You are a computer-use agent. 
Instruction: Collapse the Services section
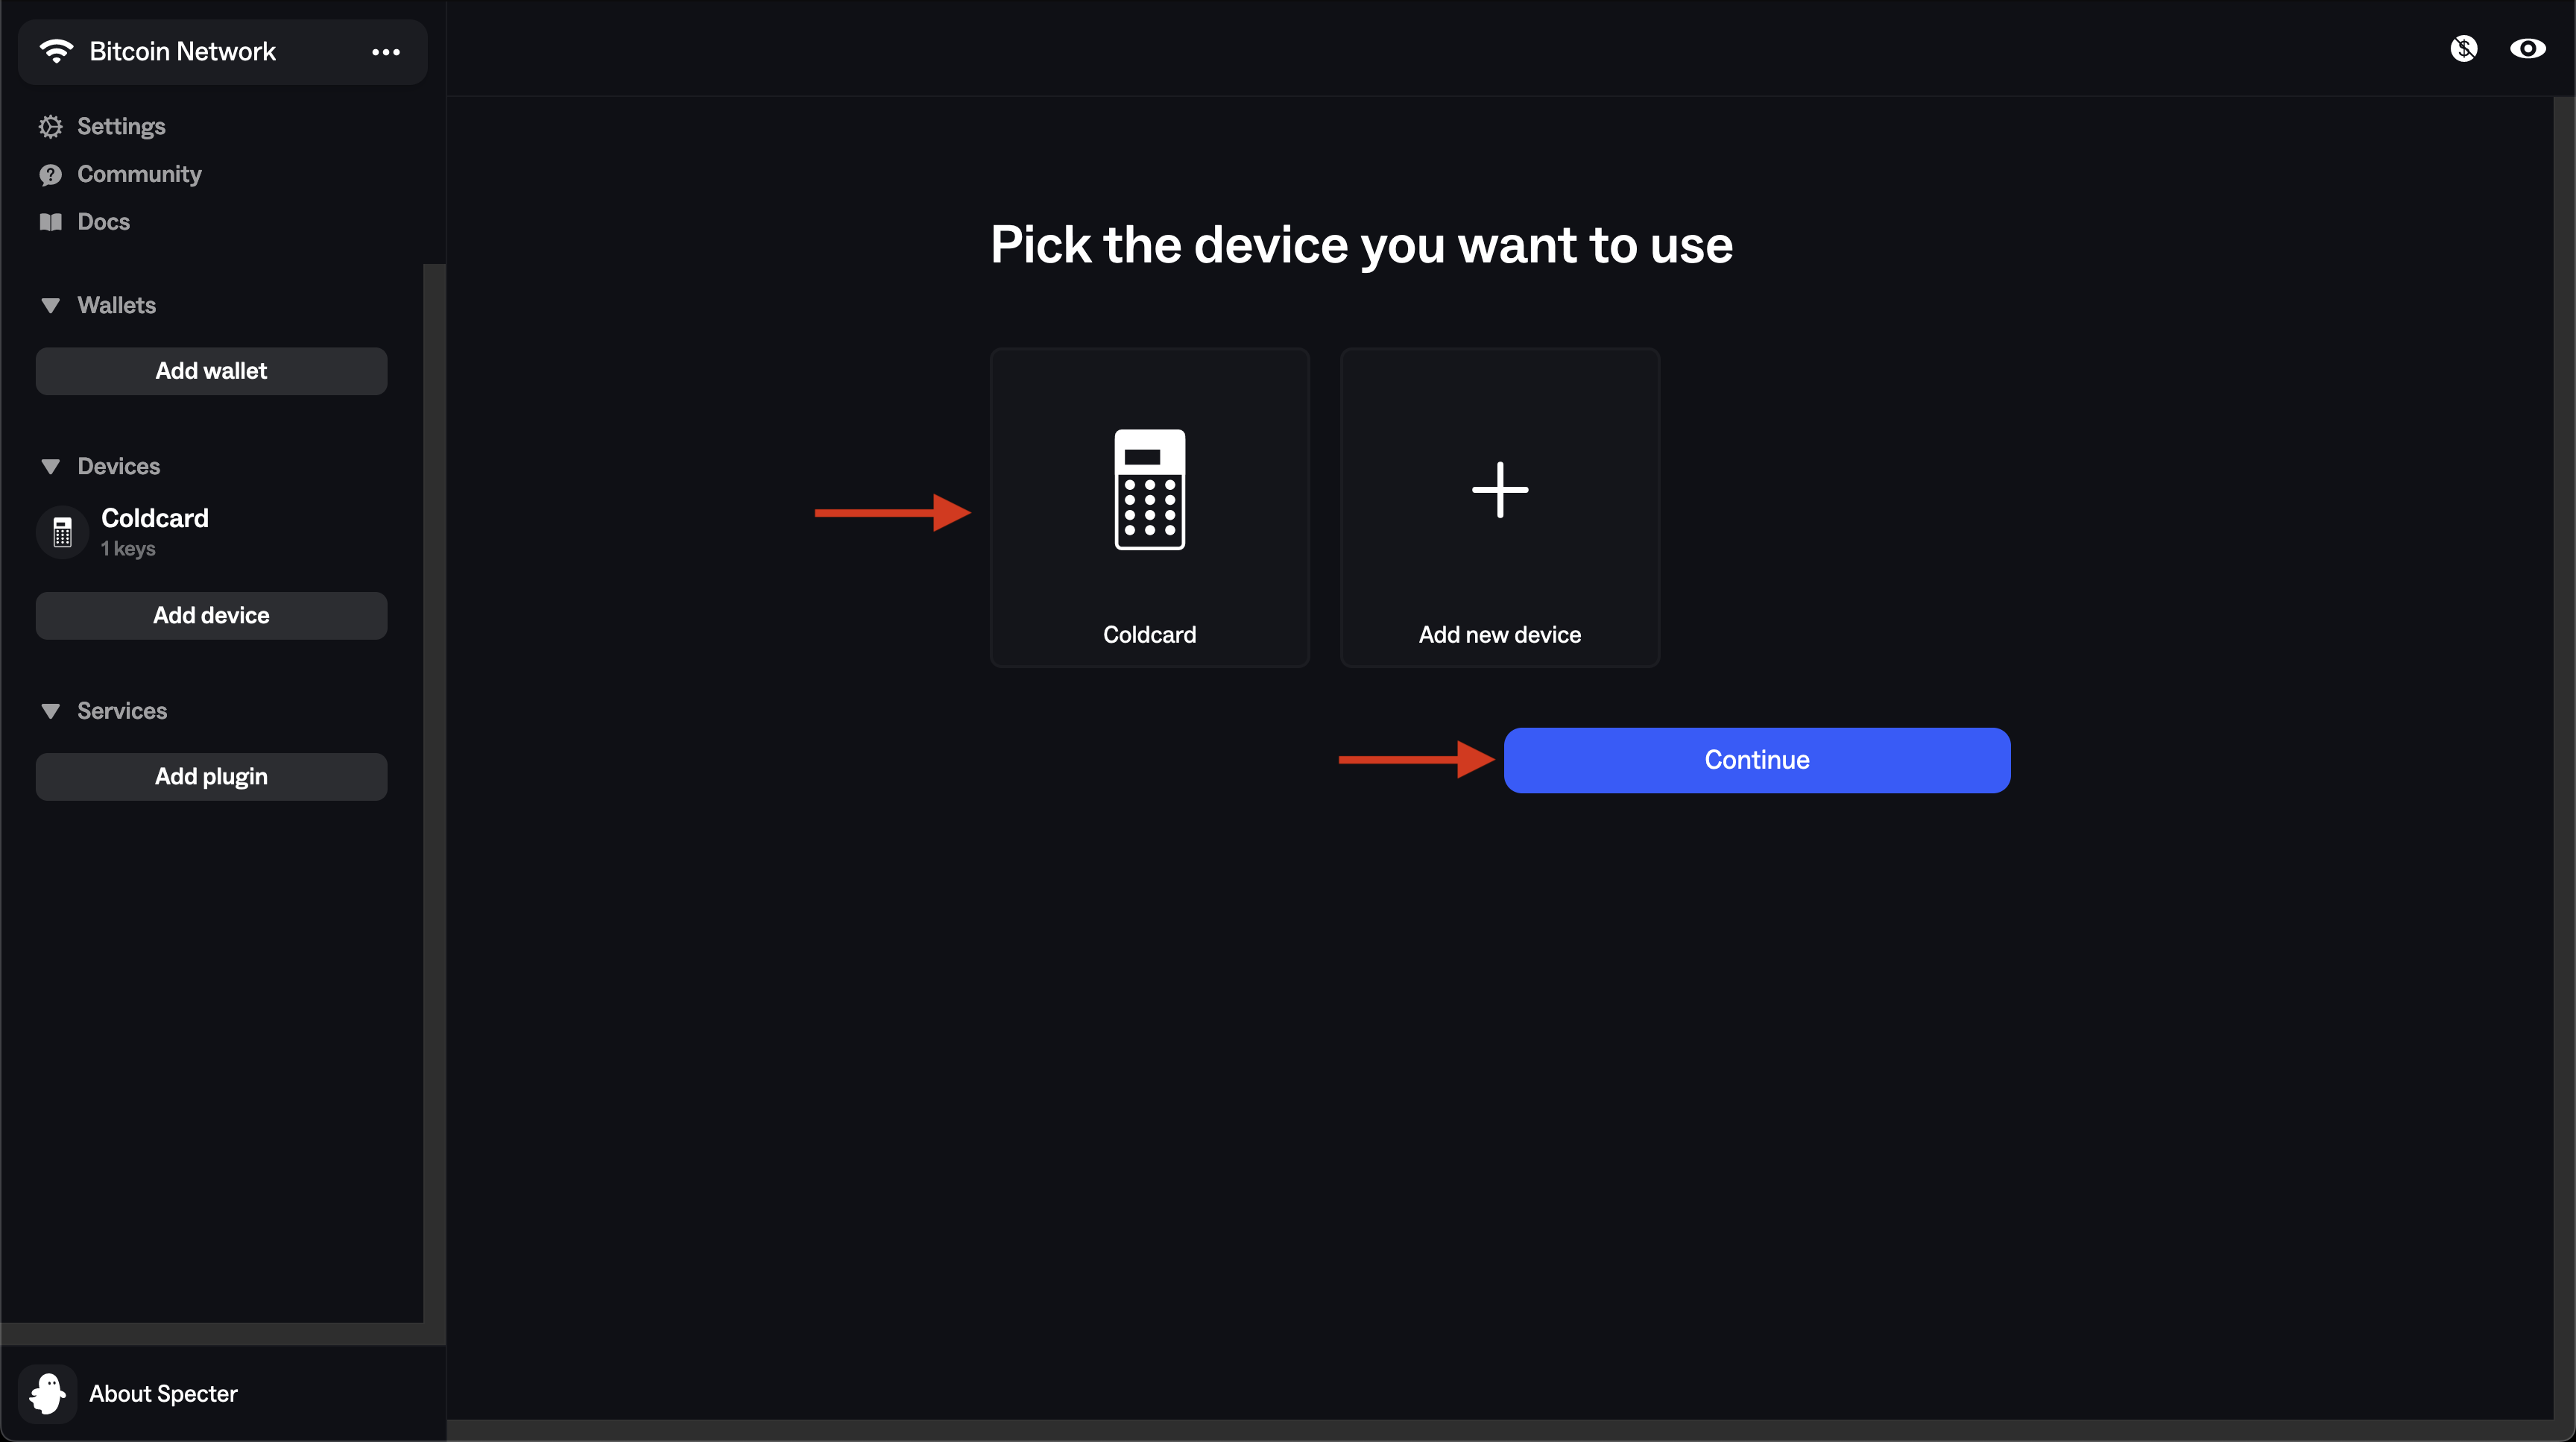click(x=50, y=711)
